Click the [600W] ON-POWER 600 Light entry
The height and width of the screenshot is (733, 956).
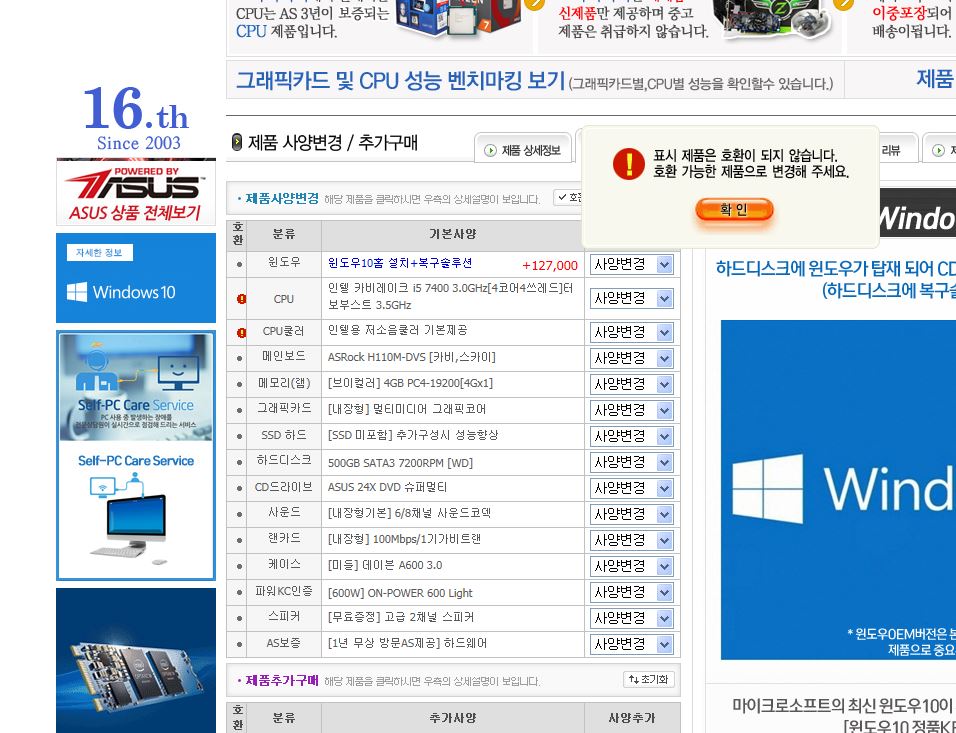coord(400,593)
